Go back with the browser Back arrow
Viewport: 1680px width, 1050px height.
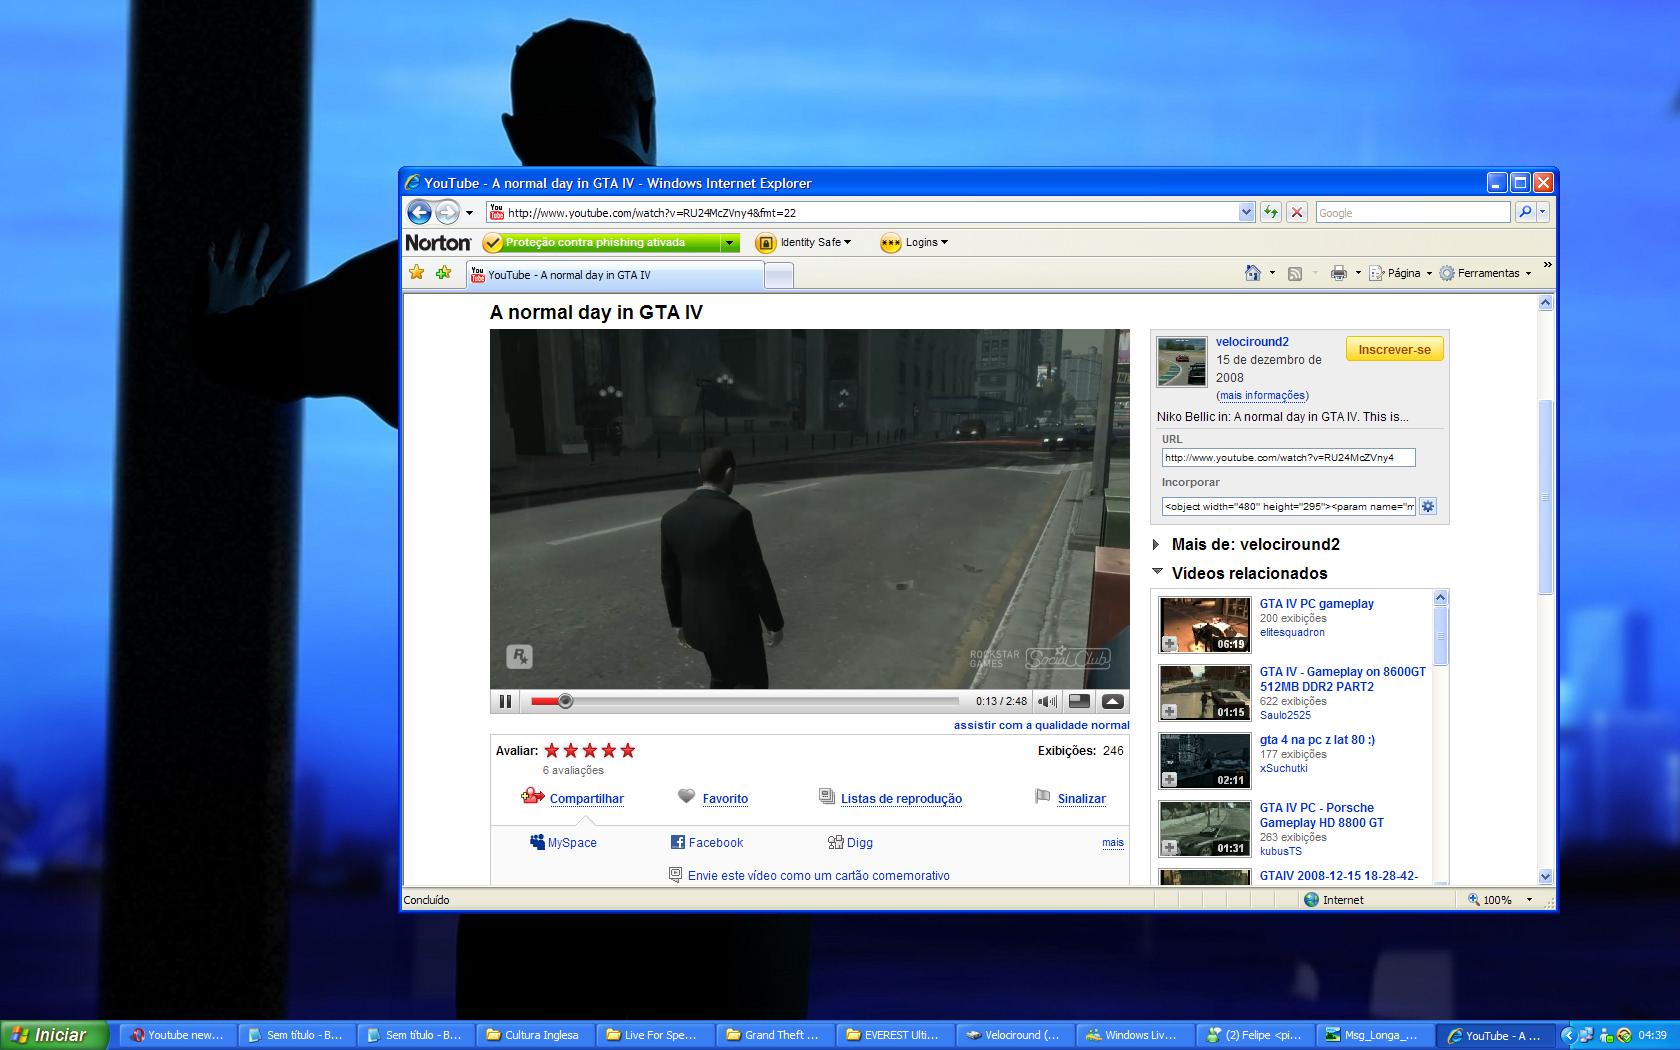(x=419, y=212)
